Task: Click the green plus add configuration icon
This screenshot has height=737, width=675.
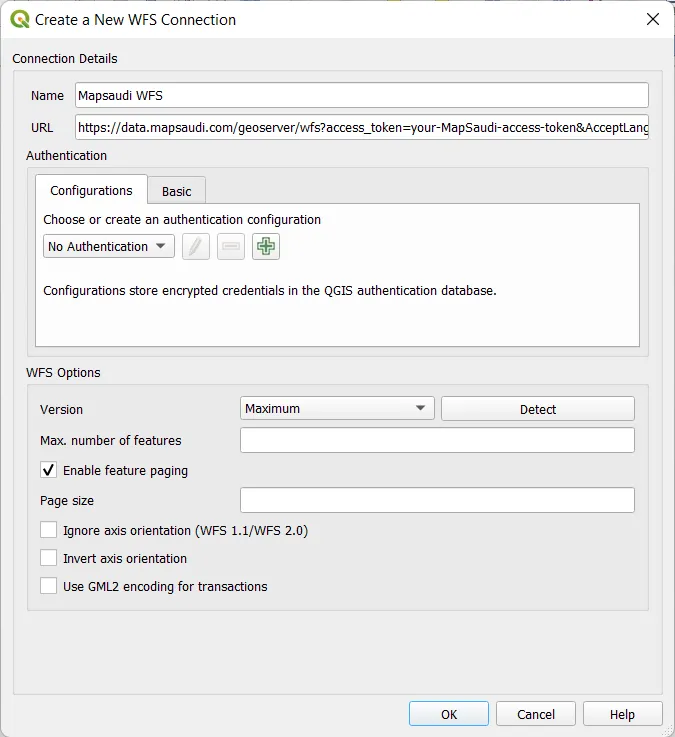Action: pyautogui.click(x=266, y=247)
